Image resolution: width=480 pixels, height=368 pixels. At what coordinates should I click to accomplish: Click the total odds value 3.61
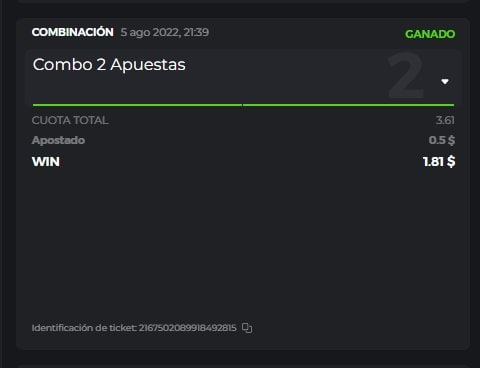pyautogui.click(x=445, y=120)
